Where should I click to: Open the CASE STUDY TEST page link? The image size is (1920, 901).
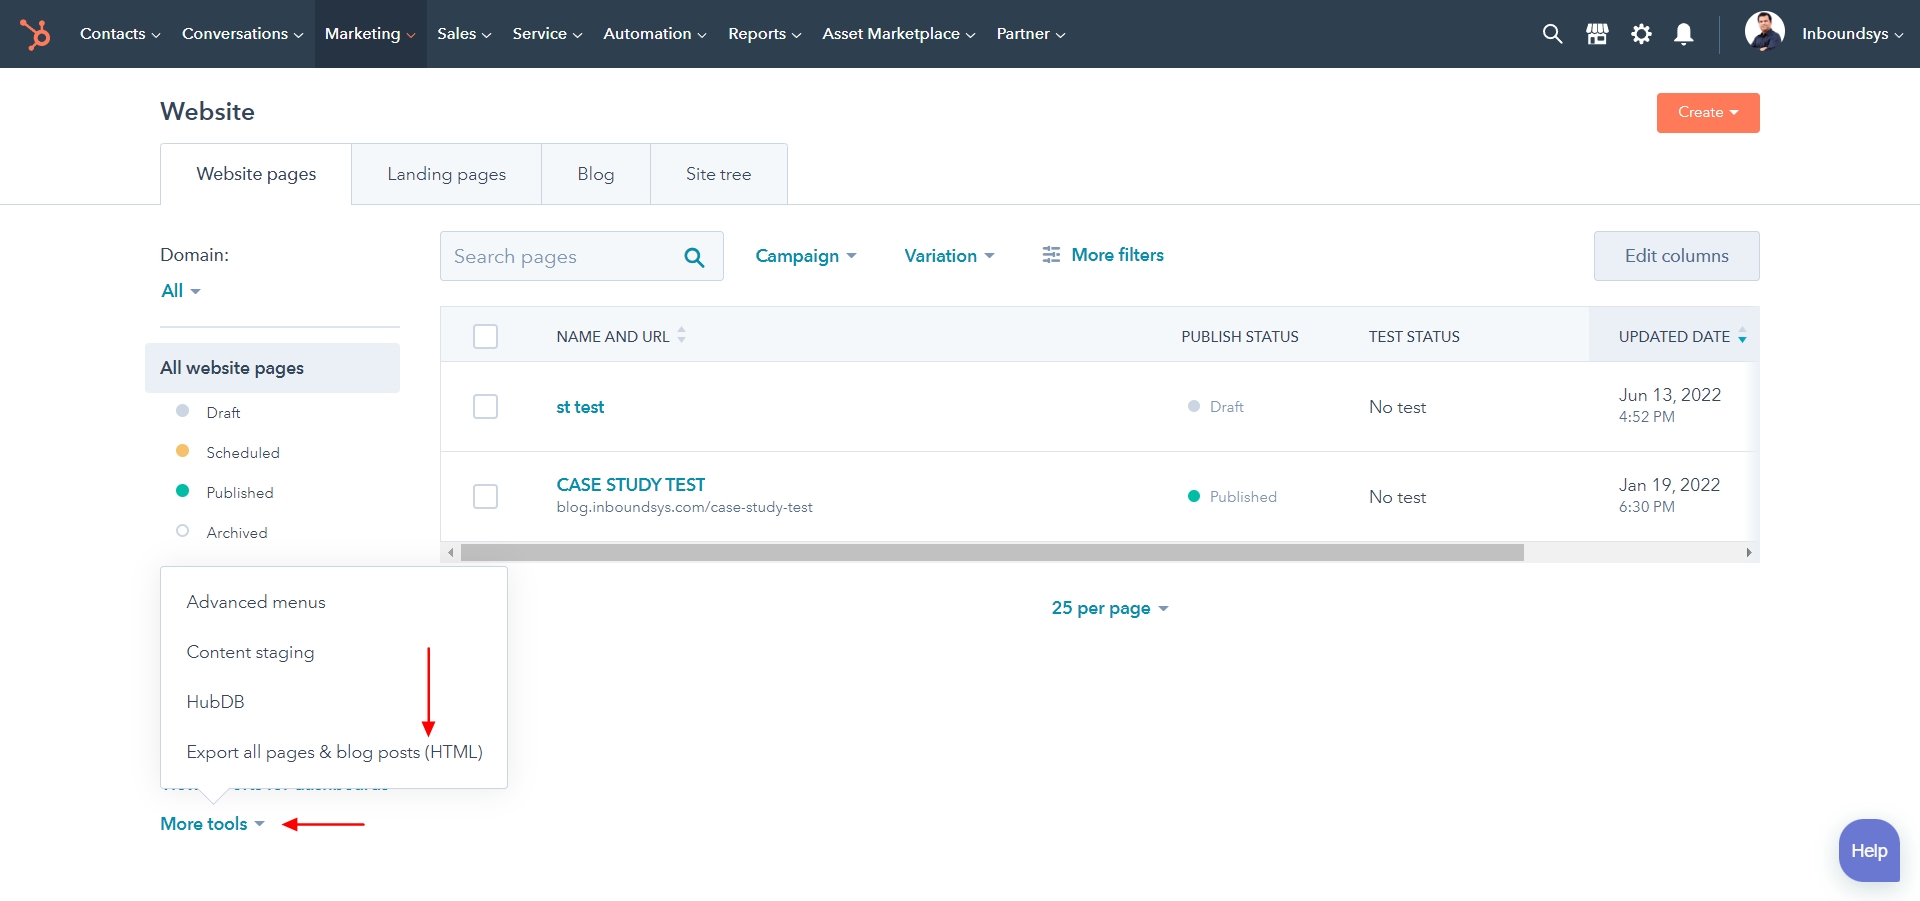tap(630, 485)
